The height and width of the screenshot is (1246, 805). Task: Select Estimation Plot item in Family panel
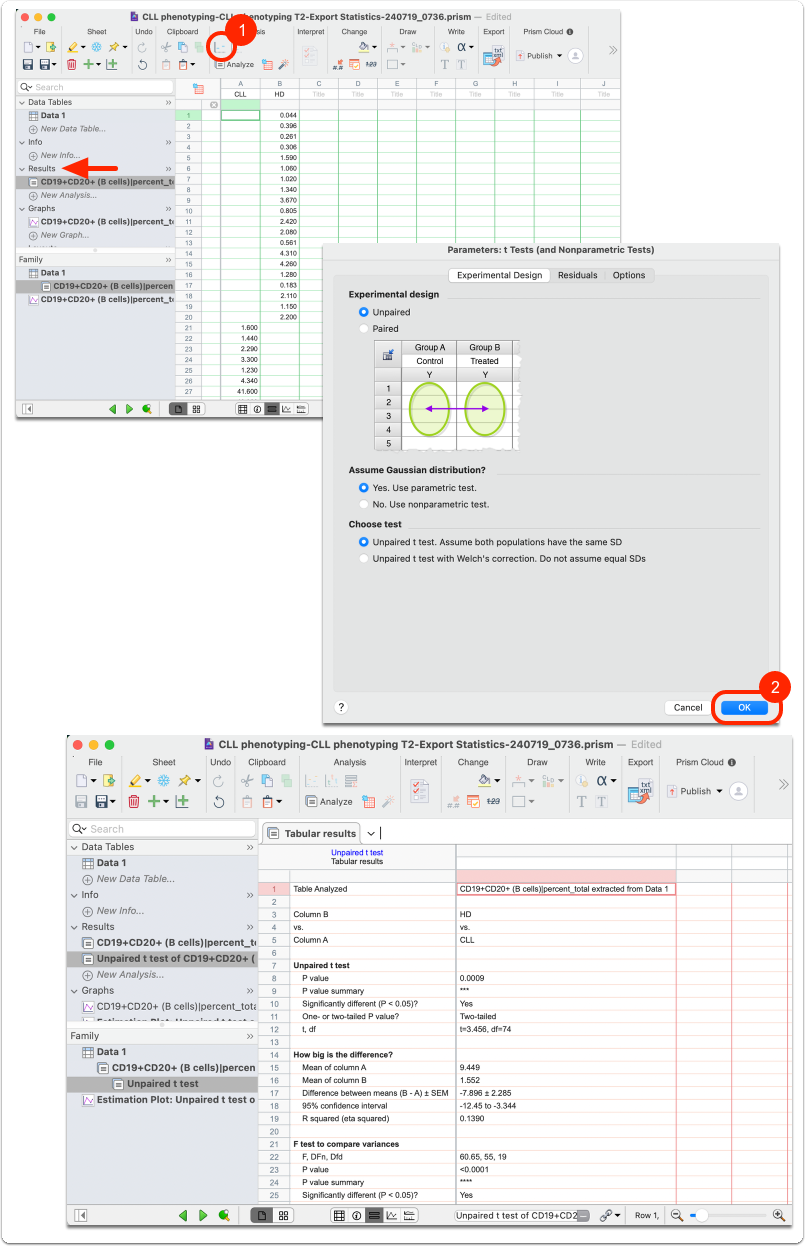point(168,1100)
